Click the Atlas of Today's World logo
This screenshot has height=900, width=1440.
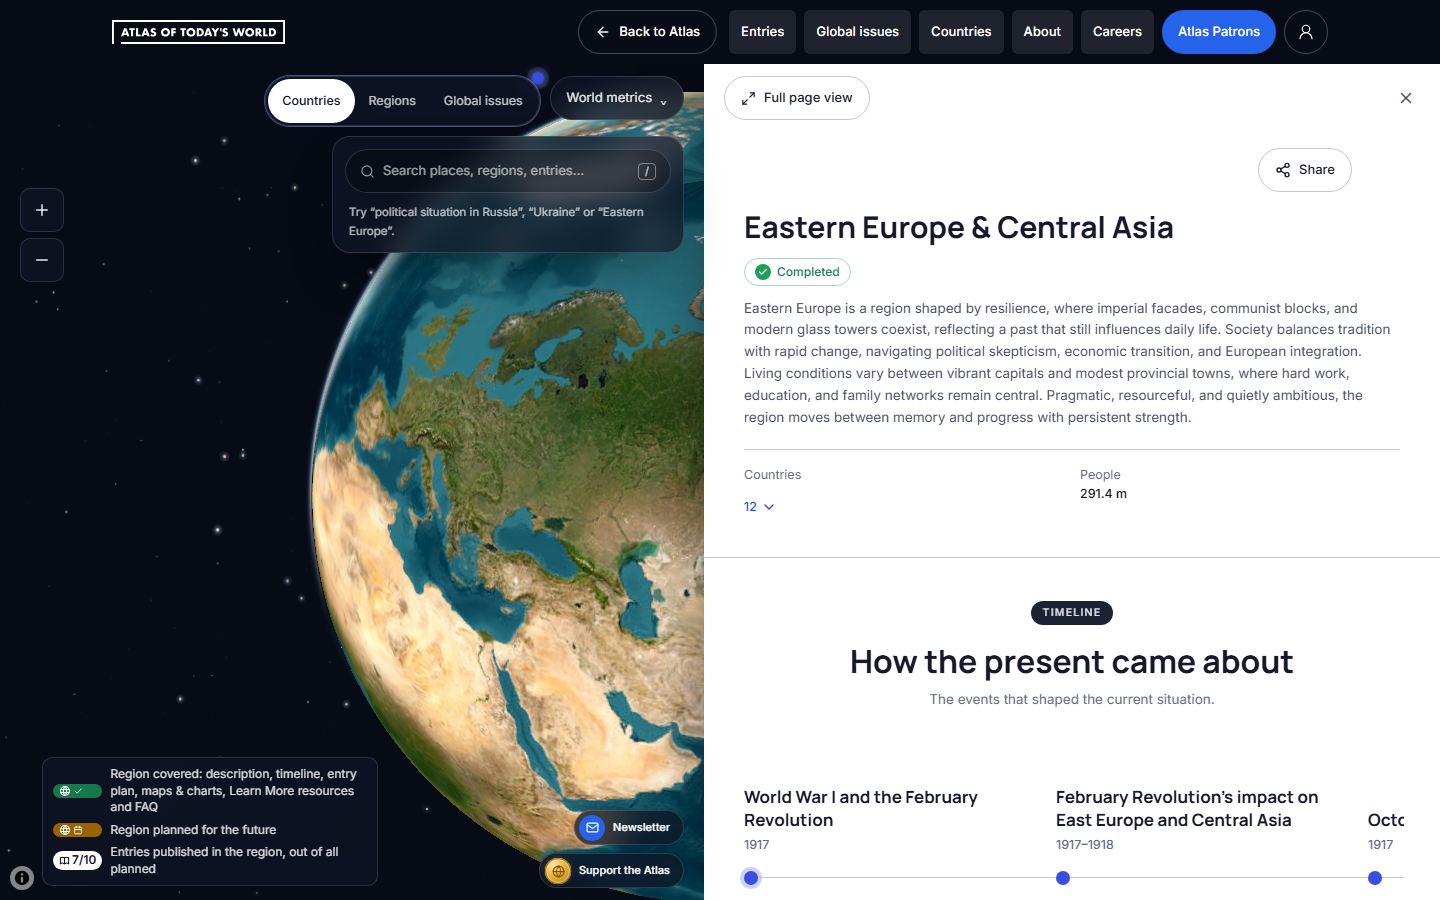coord(198,32)
